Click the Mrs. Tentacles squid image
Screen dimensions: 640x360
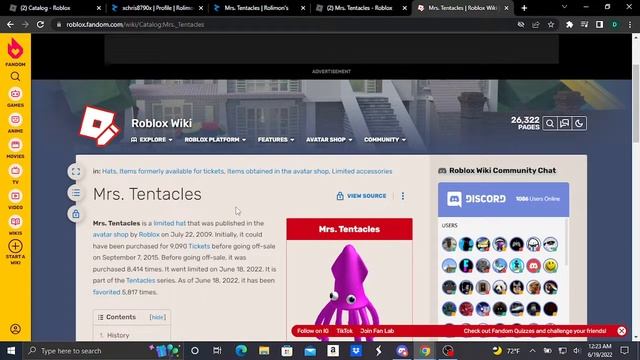click(x=349, y=291)
